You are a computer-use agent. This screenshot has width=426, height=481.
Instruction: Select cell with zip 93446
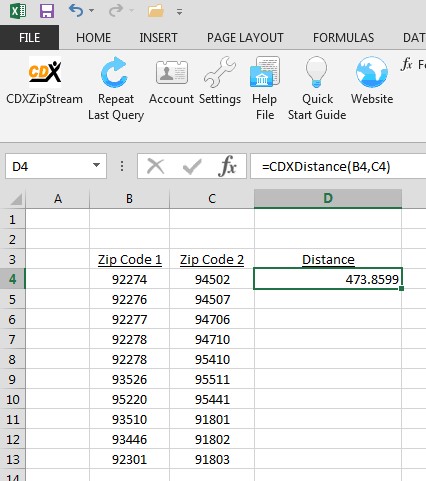coord(129,439)
